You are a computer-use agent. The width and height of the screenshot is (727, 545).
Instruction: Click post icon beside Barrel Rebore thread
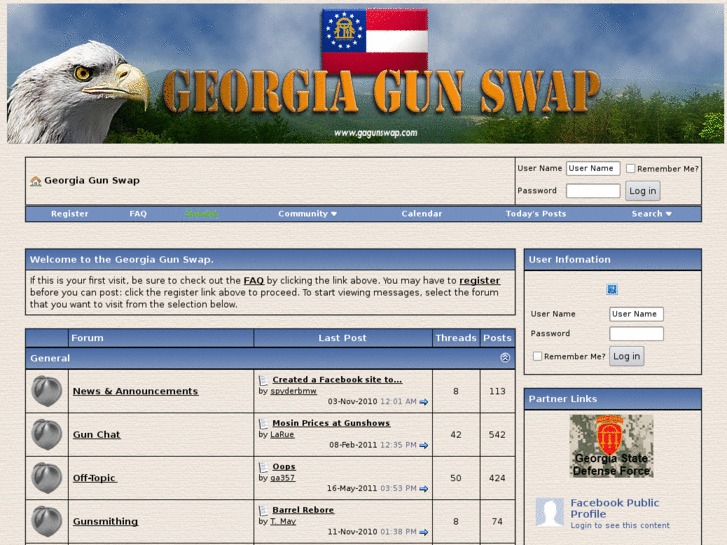point(263,510)
